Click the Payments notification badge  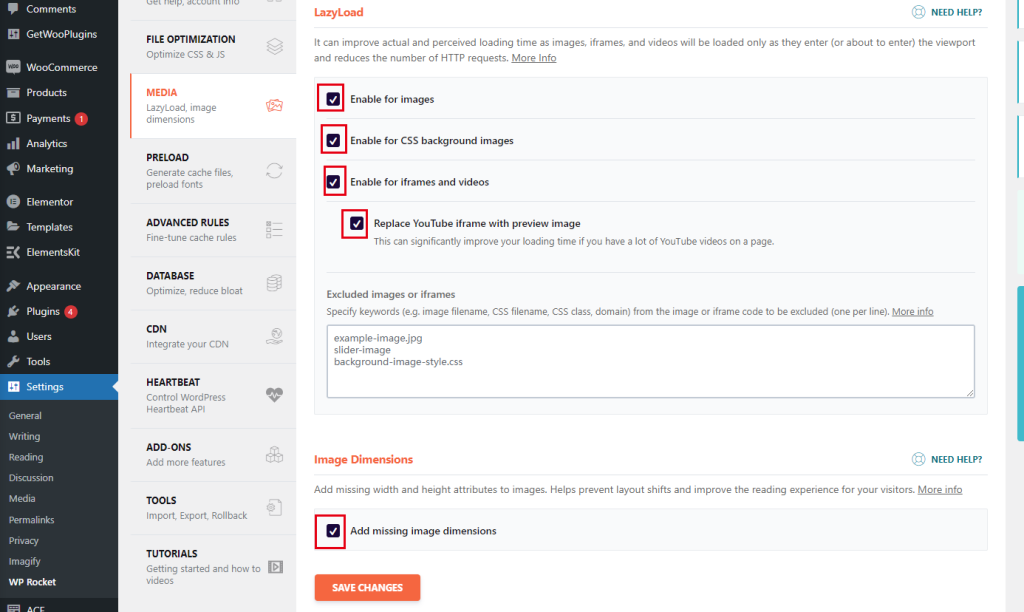81,118
